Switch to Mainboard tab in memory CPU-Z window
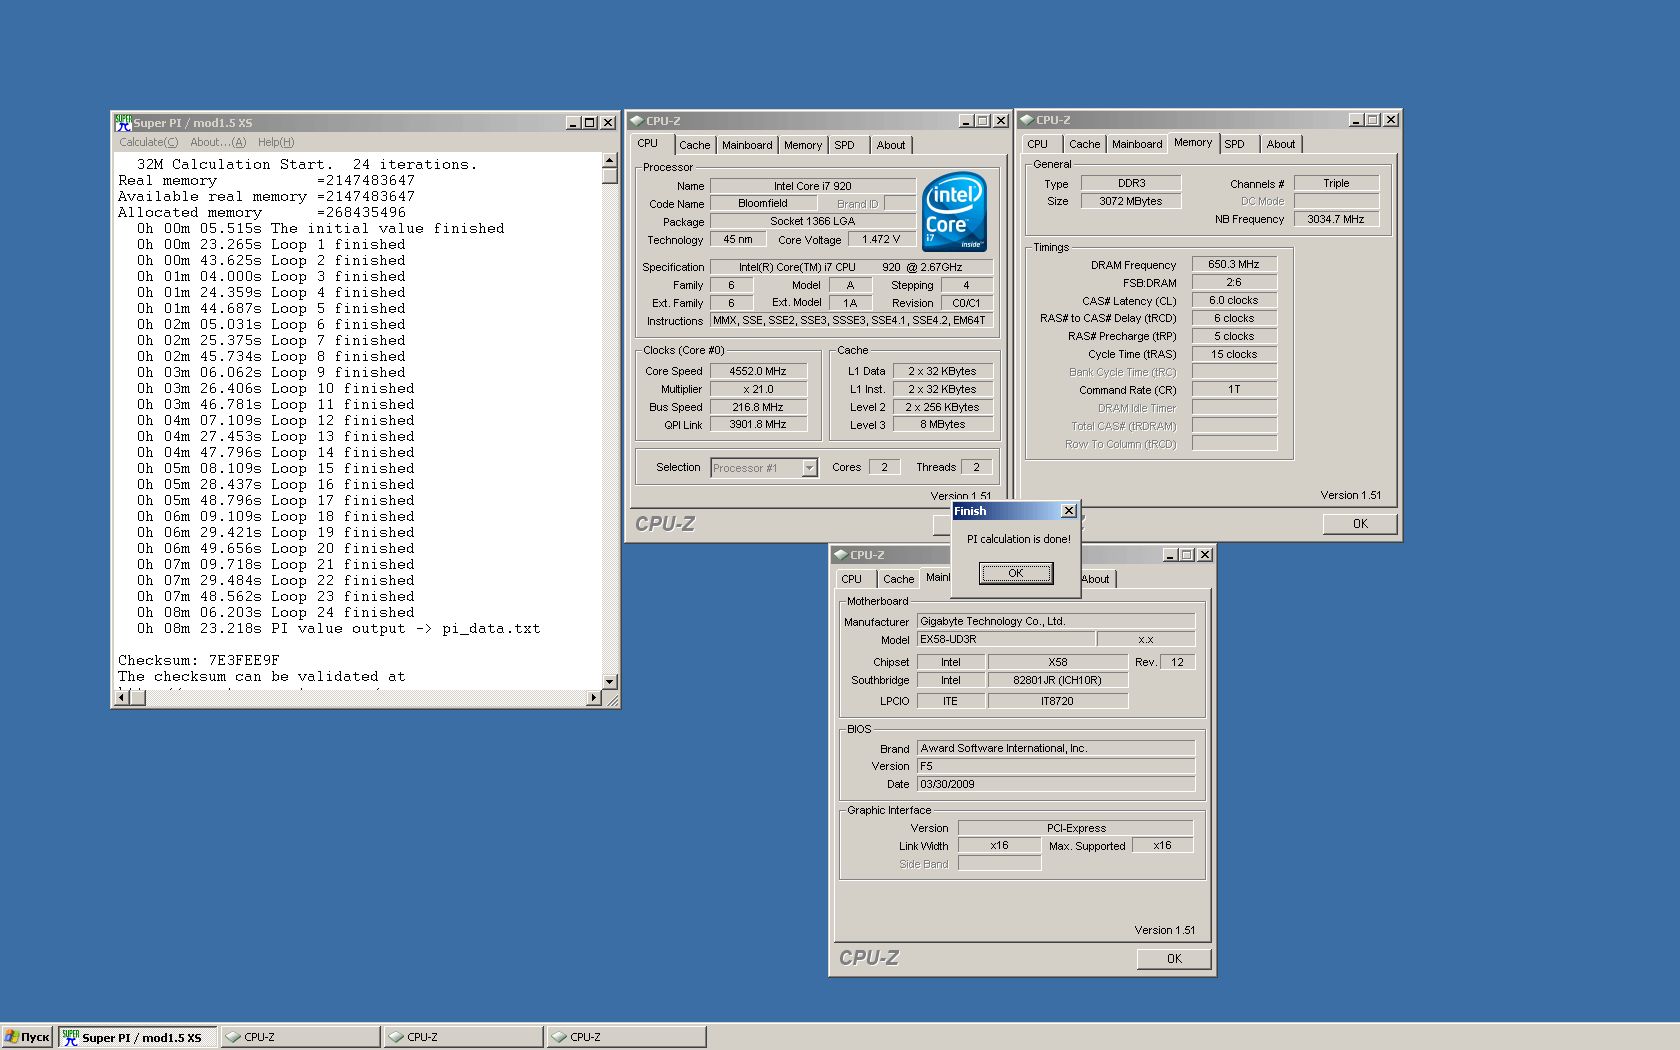 [1137, 144]
